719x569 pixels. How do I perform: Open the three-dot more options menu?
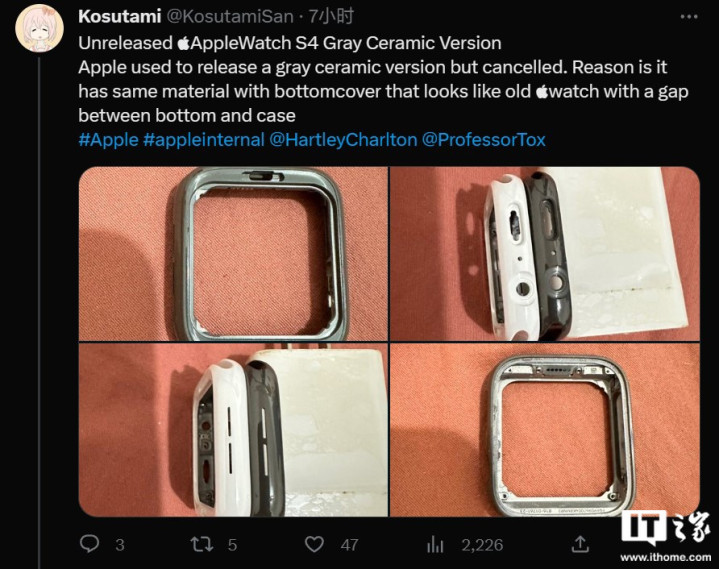click(x=689, y=17)
